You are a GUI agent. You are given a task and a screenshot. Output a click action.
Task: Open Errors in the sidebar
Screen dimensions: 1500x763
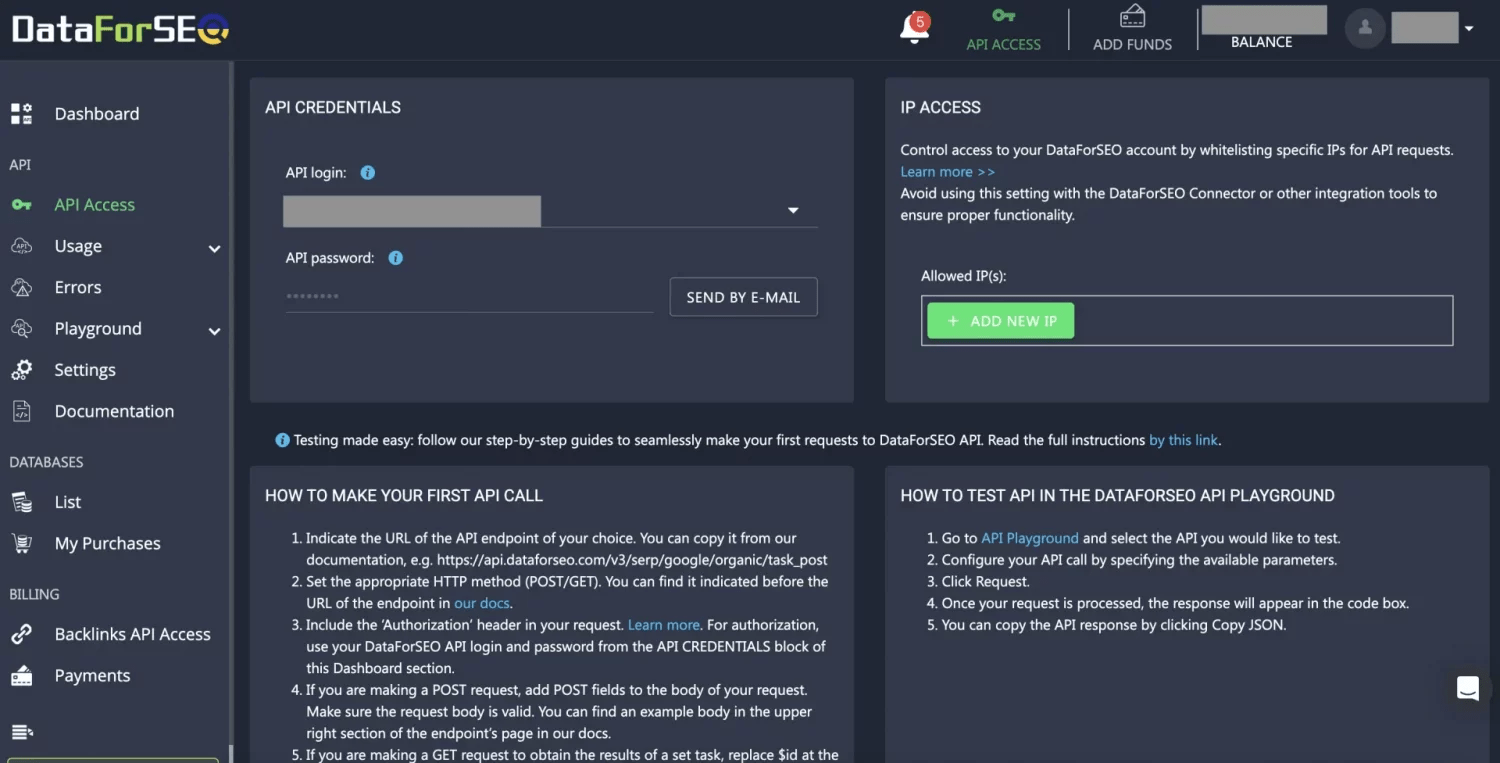(78, 288)
